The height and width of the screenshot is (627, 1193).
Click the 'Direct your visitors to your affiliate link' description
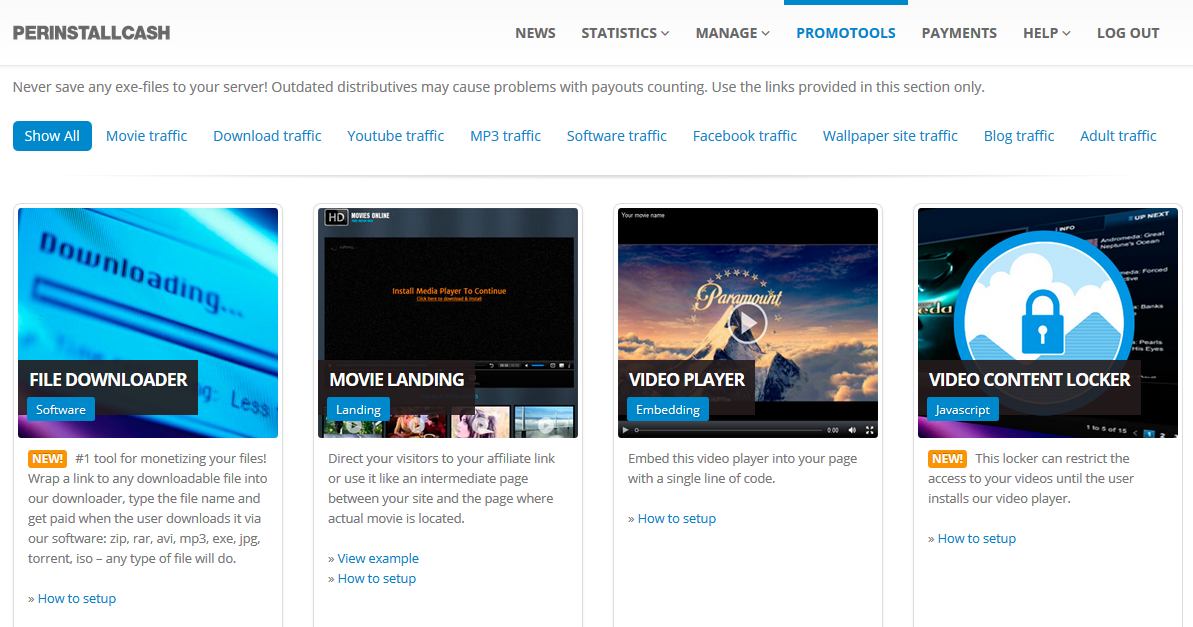pyautogui.click(x=441, y=489)
